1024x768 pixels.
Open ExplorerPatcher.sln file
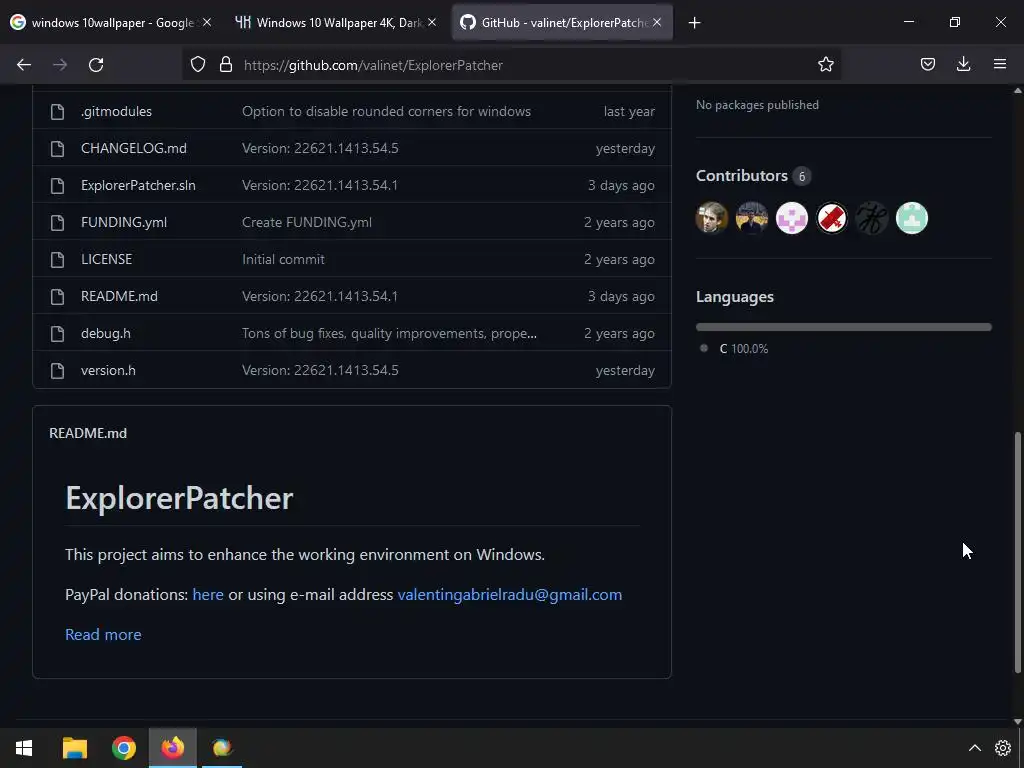point(138,185)
